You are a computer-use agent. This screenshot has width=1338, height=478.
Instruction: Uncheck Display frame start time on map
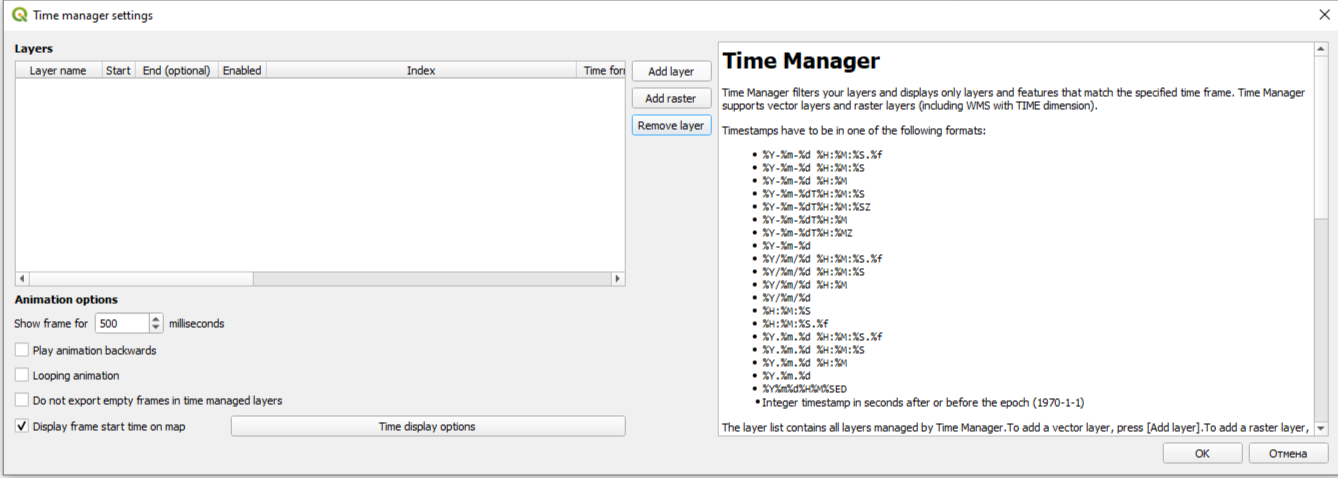tap(22, 426)
